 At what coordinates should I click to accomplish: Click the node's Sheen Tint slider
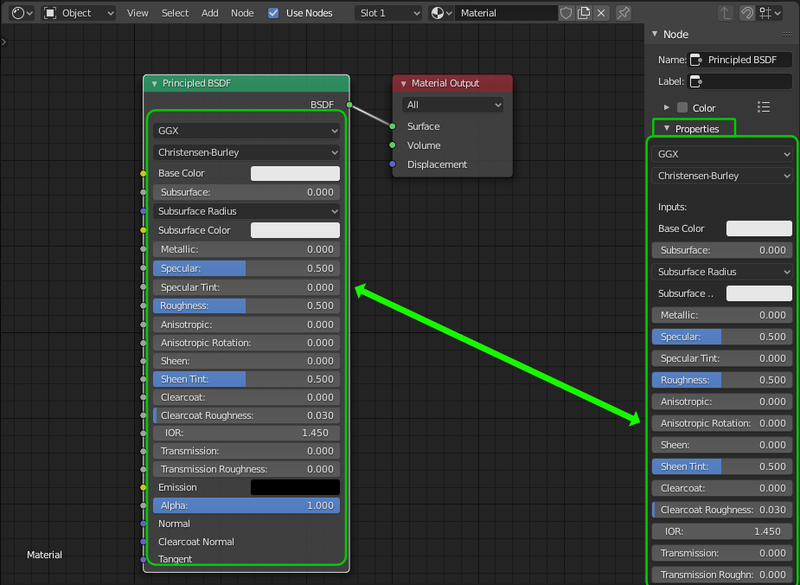point(247,379)
